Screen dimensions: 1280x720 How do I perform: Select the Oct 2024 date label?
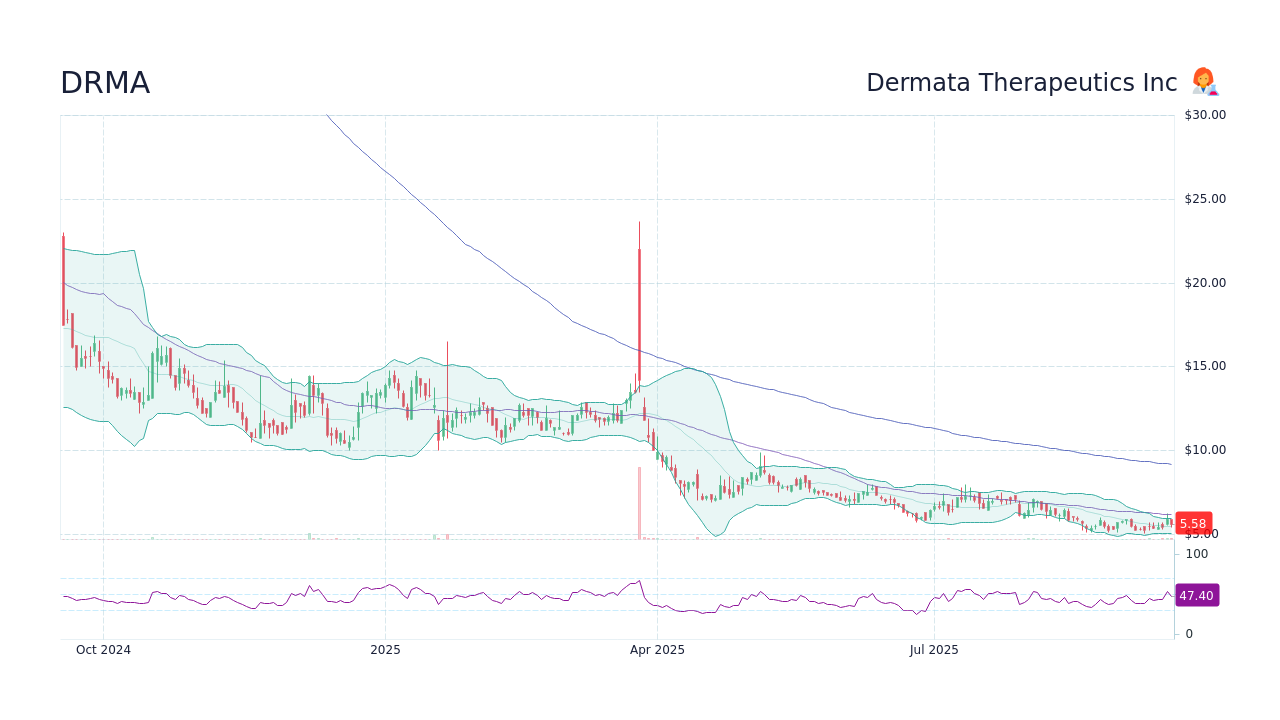tap(104, 650)
